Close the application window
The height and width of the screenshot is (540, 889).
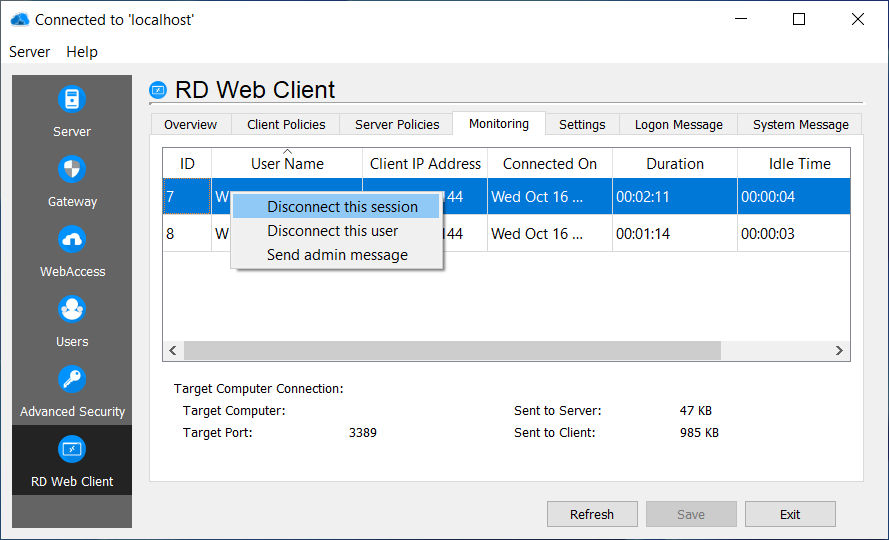coord(858,19)
